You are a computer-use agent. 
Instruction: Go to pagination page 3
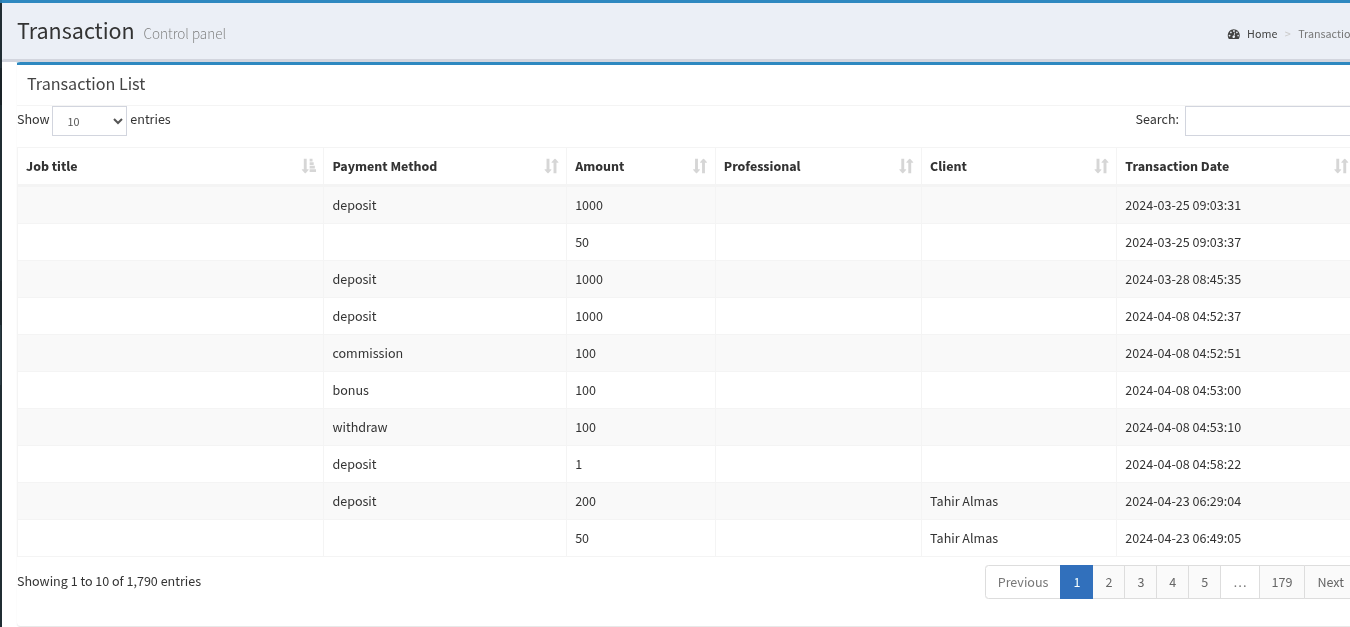pos(1140,582)
